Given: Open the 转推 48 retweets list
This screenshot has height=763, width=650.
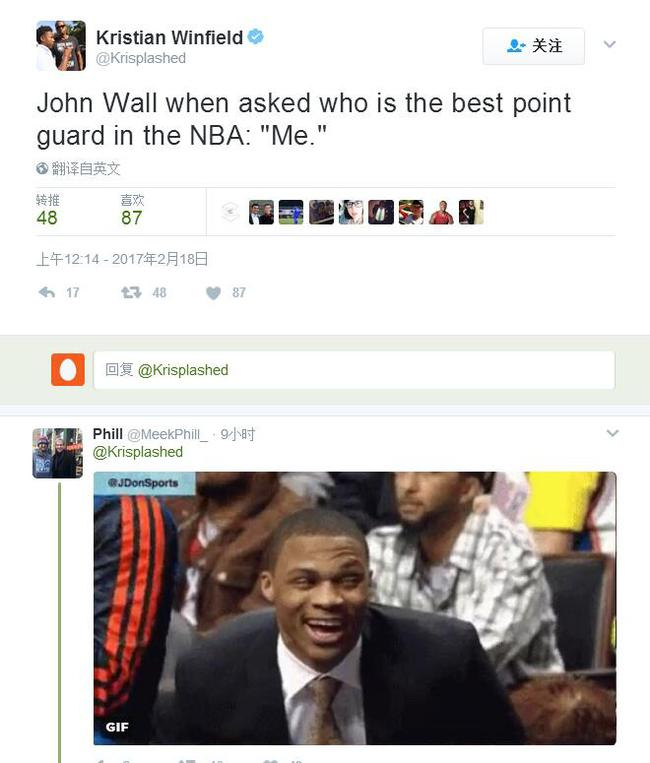Looking at the screenshot, I should click(x=48, y=210).
